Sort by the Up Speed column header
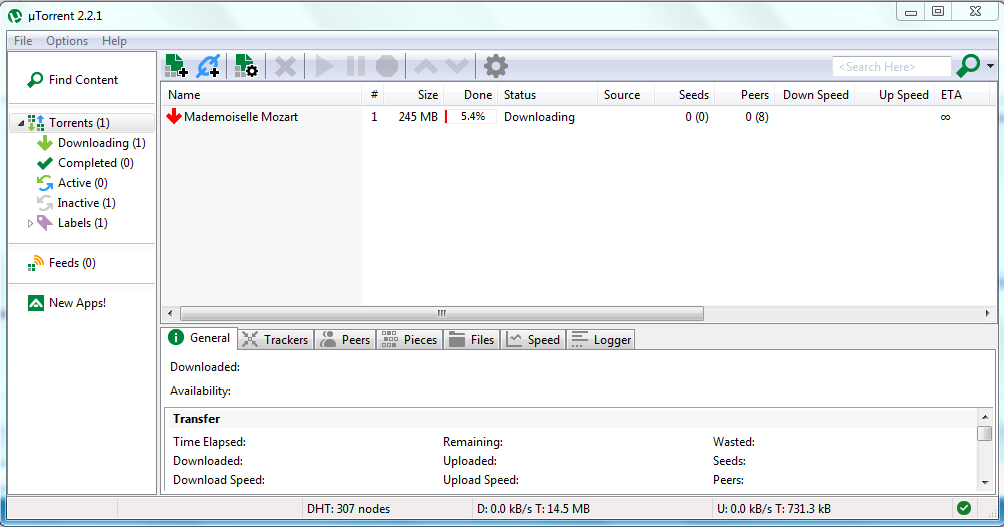Viewport: 1004px width, 527px height. [895, 95]
